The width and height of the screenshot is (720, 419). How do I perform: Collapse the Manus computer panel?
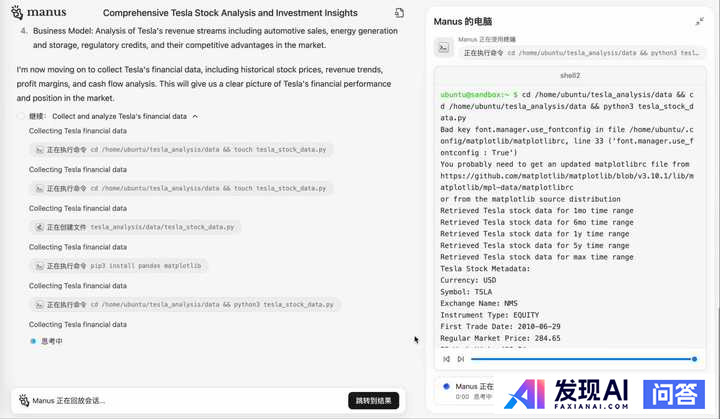click(x=699, y=21)
